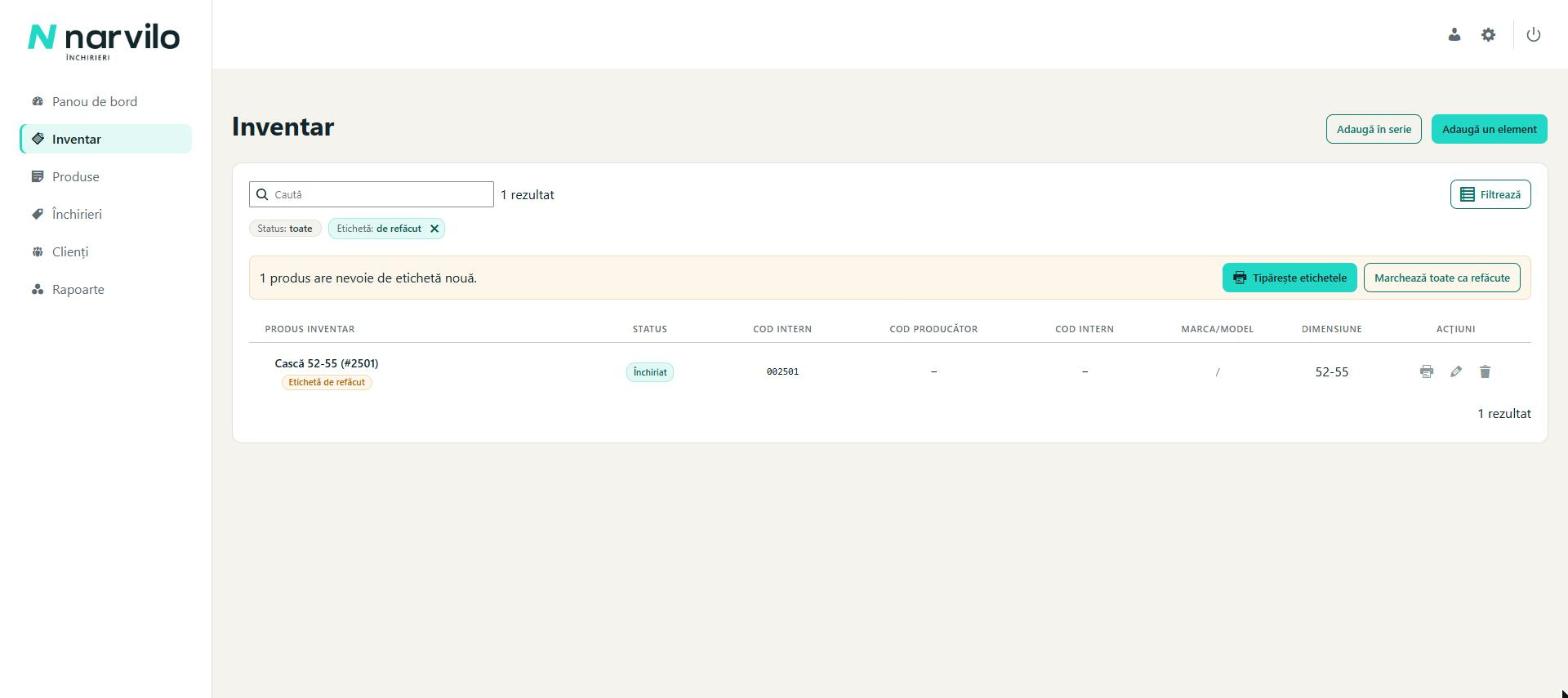Image resolution: width=1568 pixels, height=698 pixels.
Task: Click the Narvilo logo
Action: (x=104, y=40)
